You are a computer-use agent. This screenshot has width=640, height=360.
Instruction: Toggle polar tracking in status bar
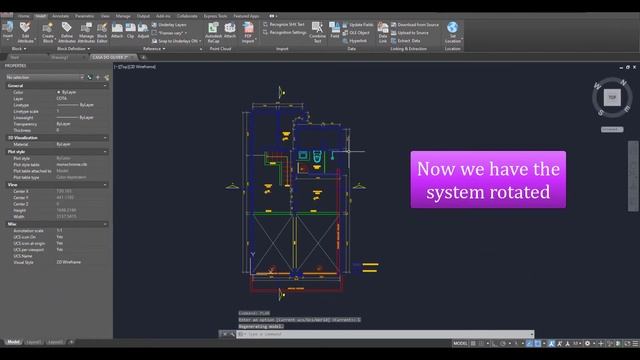[503, 344]
